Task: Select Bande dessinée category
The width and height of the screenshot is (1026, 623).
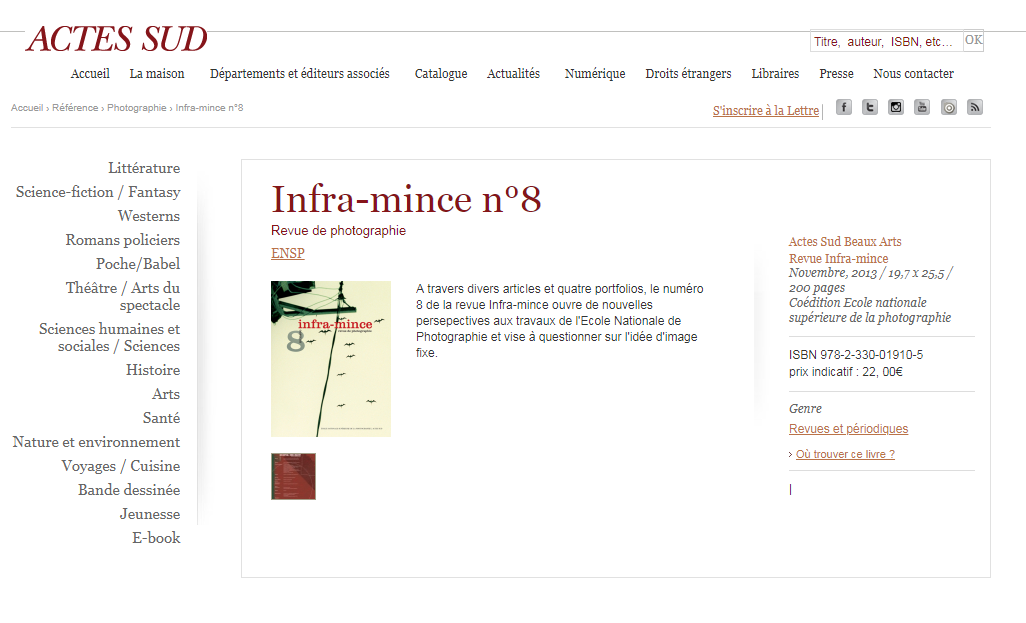Action: (x=129, y=490)
